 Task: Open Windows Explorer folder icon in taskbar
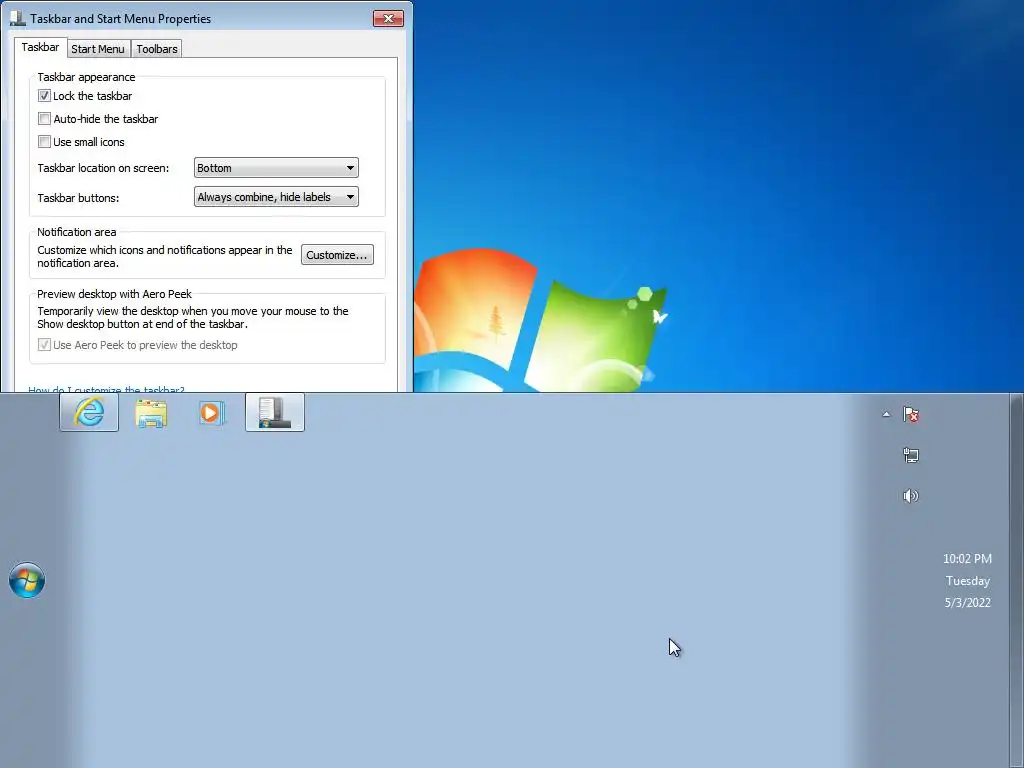pos(151,413)
